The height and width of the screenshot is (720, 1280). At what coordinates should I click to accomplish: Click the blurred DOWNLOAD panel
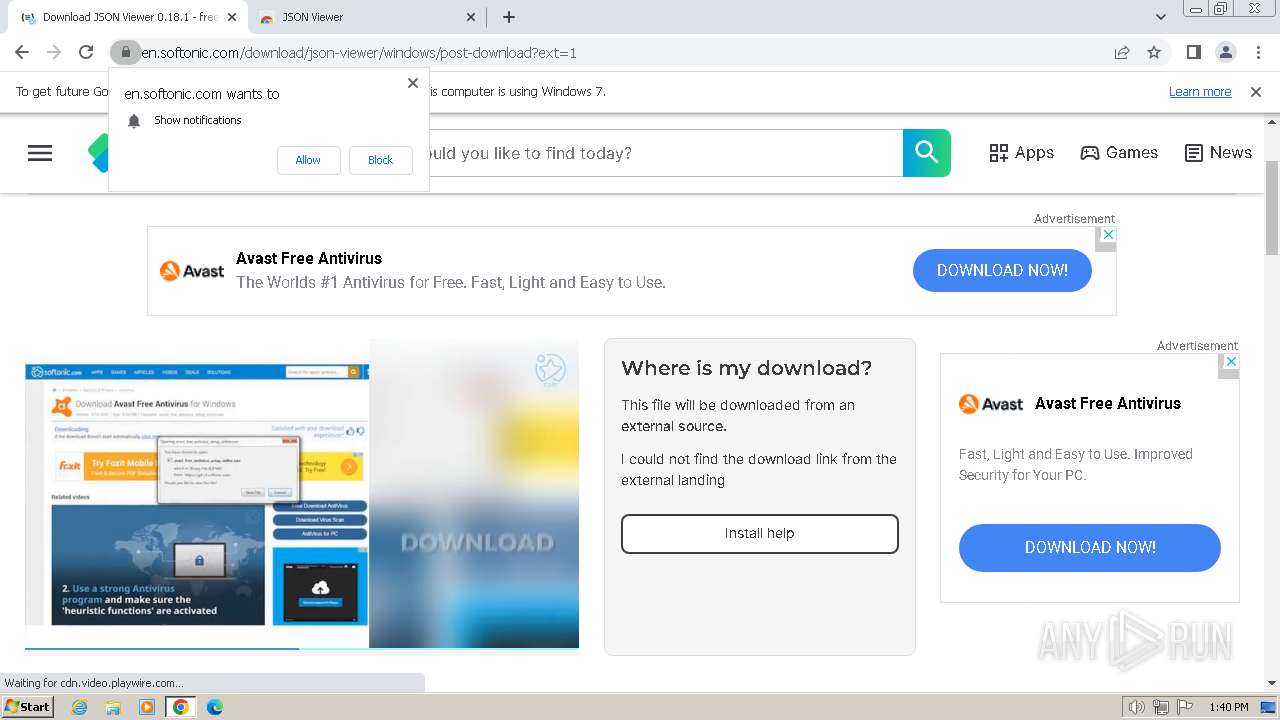pyautogui.click(x=474, y=494)
